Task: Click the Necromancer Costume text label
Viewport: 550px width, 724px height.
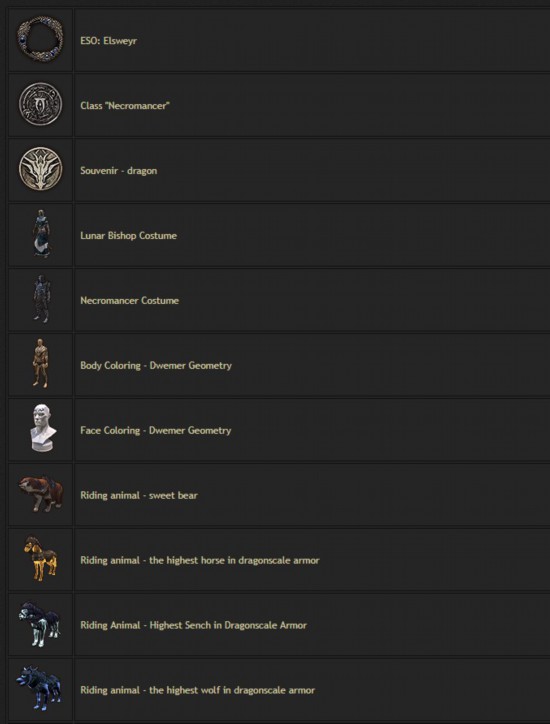Action: pos(129,301)
